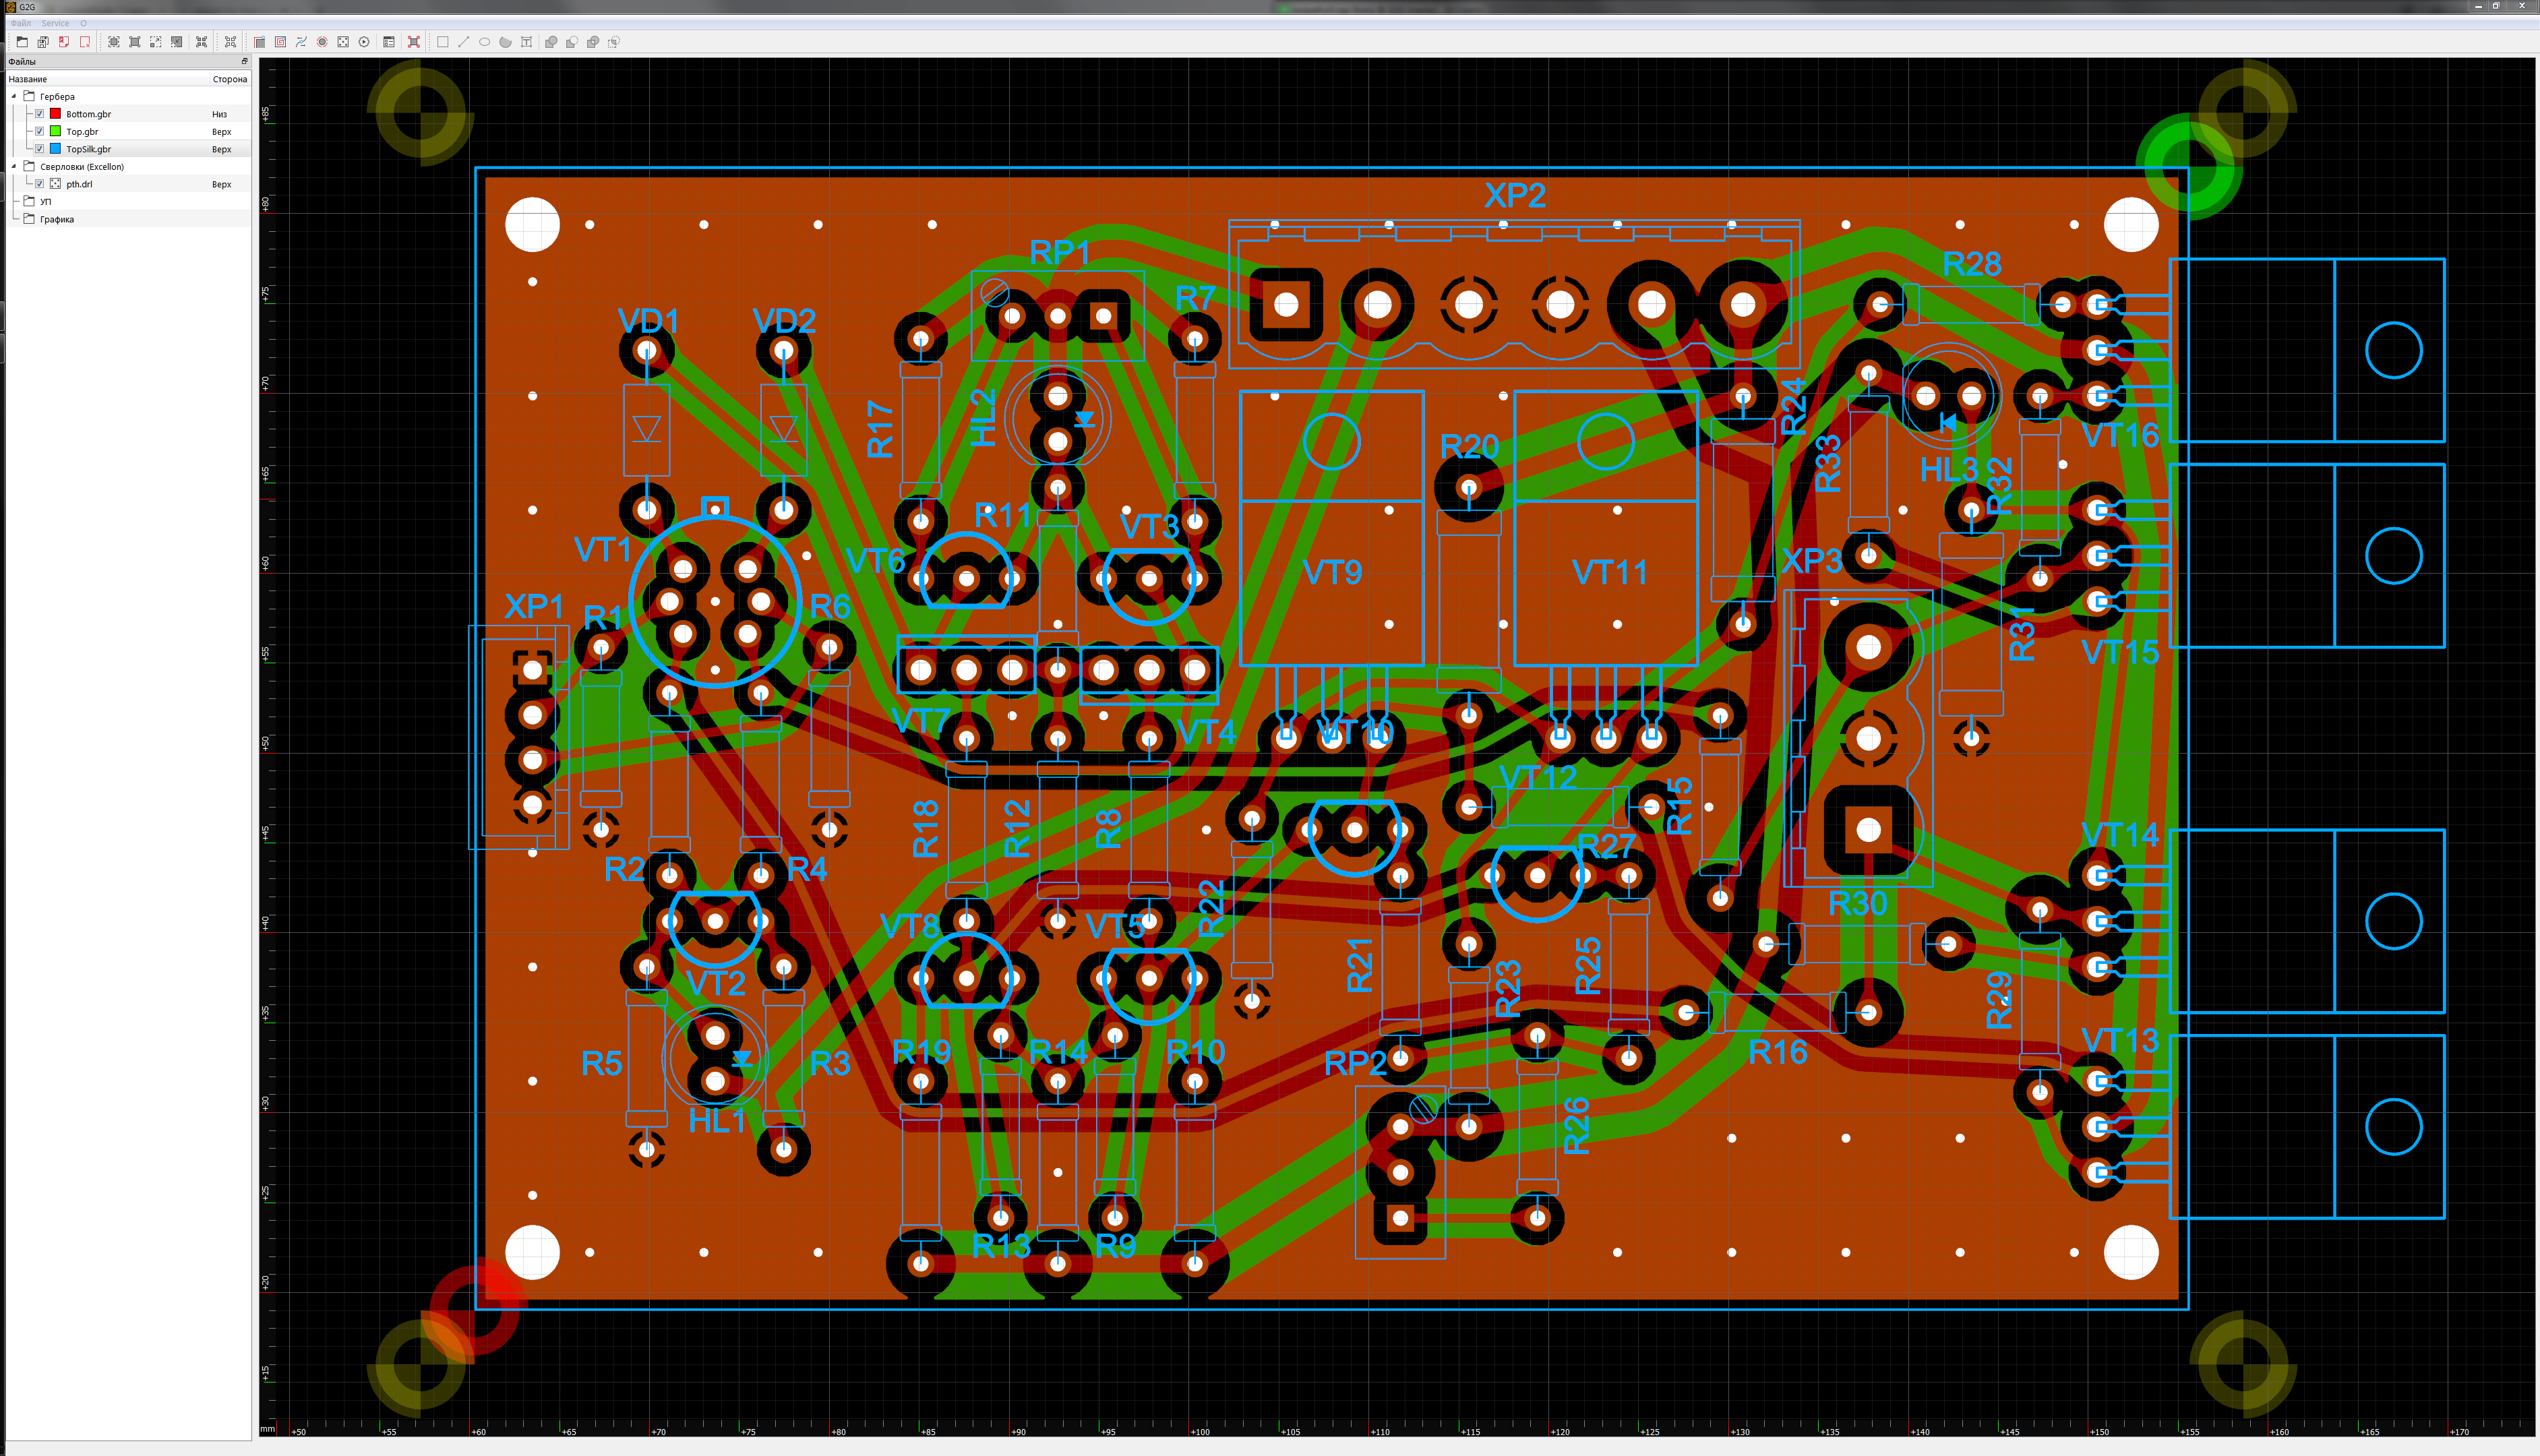The width and height of the screenshot is (2540, 1456).
Task: Collapse the Гербера tree folder
Action: point(14,96)
